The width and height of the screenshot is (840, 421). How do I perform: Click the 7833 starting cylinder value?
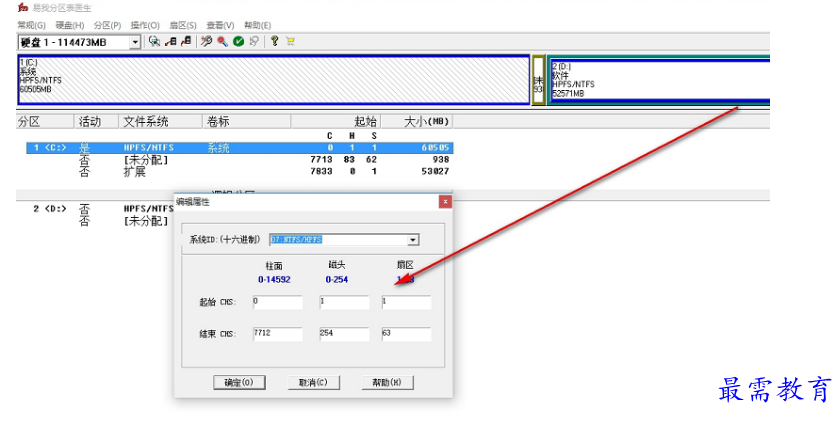click(321, 171)
